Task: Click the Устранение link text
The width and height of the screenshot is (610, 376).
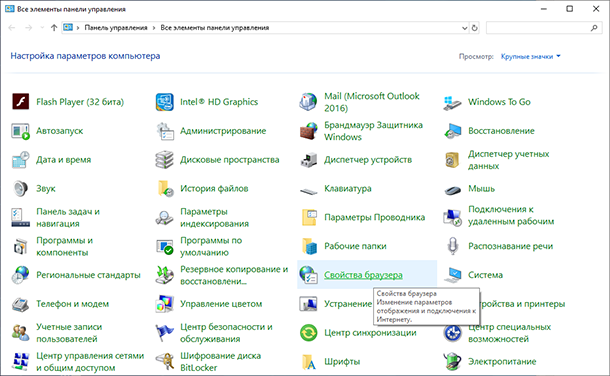Action: (348, 304)
